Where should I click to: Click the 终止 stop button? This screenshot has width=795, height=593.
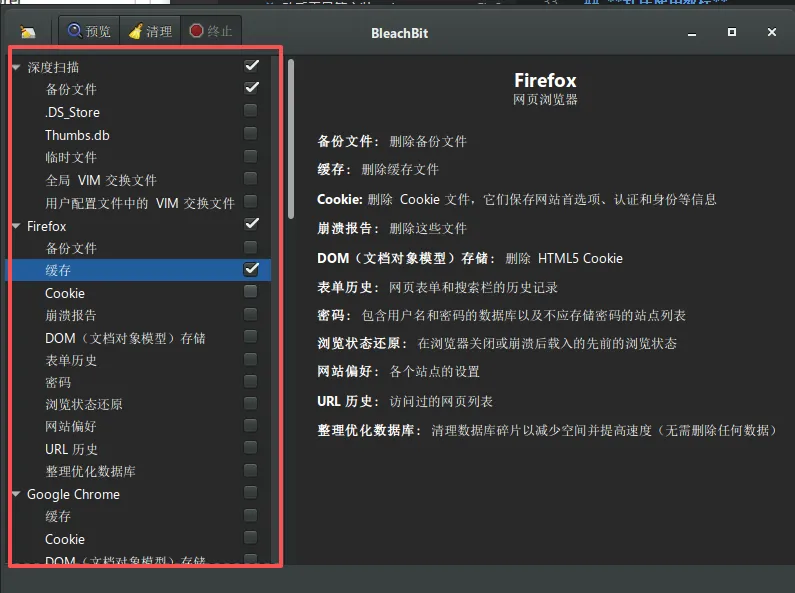pos(211,31)
